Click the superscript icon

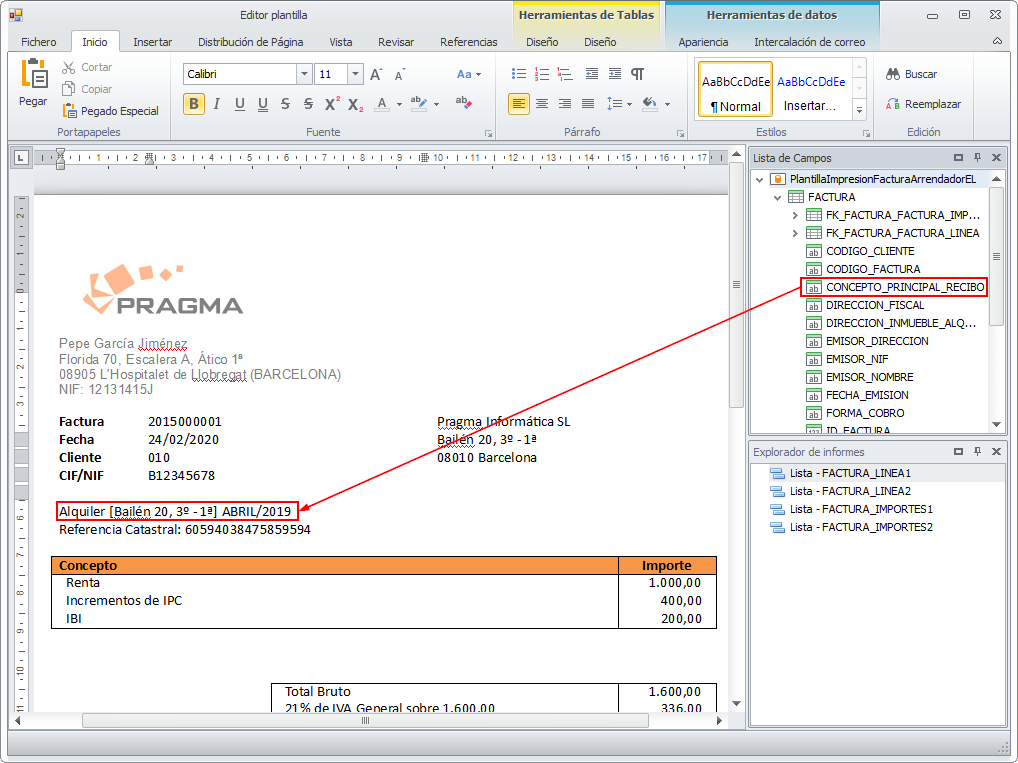(x=332, y=104)
